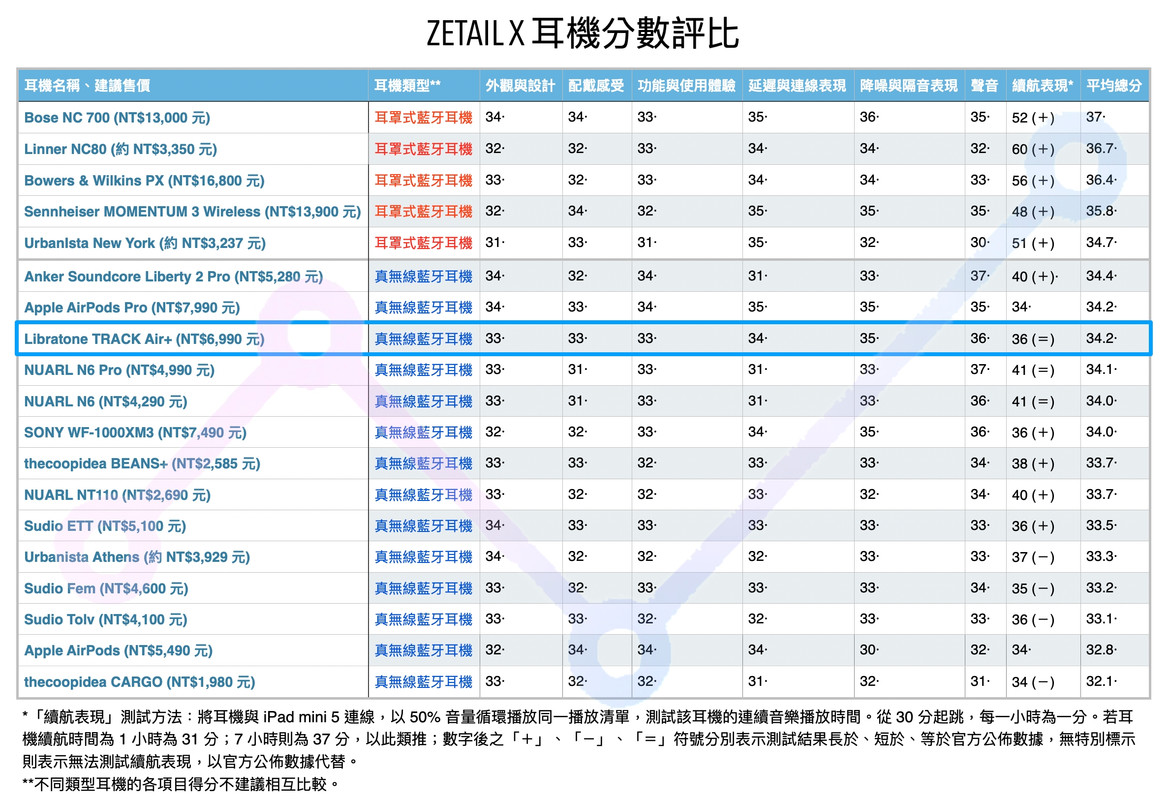Select the 功能與使用體驗 column header
The height and width of the screenshot is (800, 1169).
[x=687, y=86]
